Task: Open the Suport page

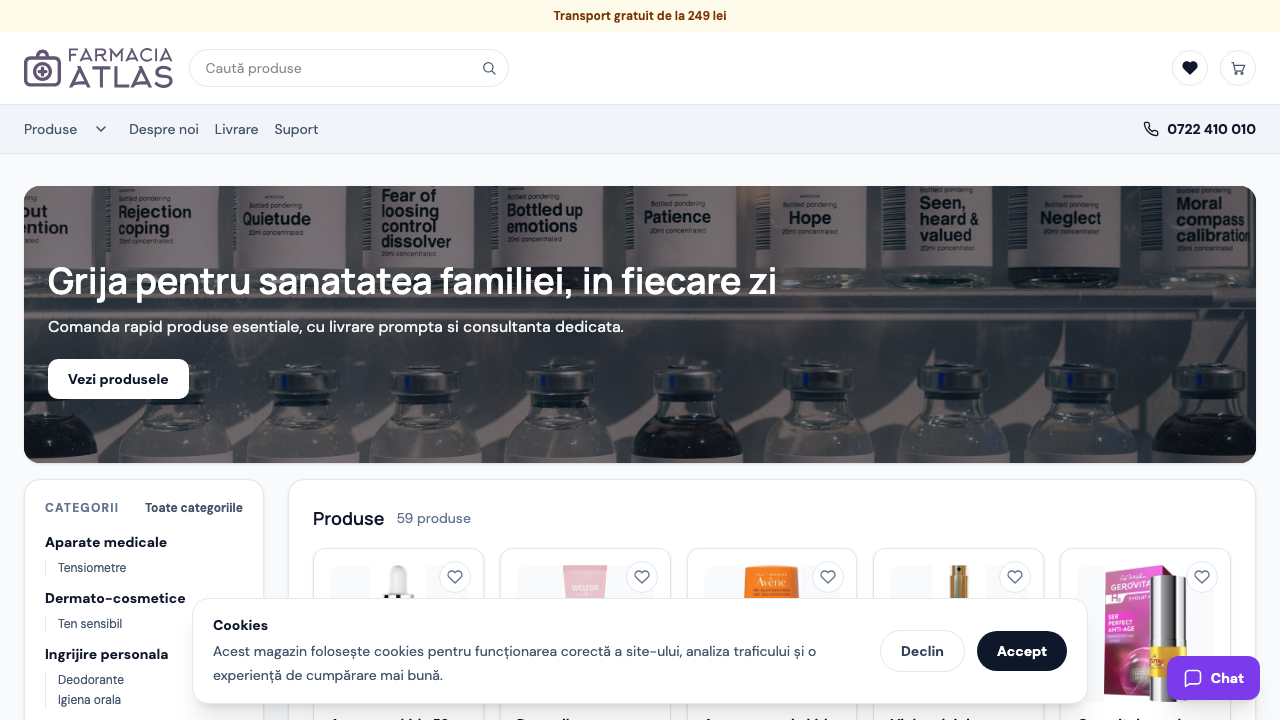Action: [296, 129]
